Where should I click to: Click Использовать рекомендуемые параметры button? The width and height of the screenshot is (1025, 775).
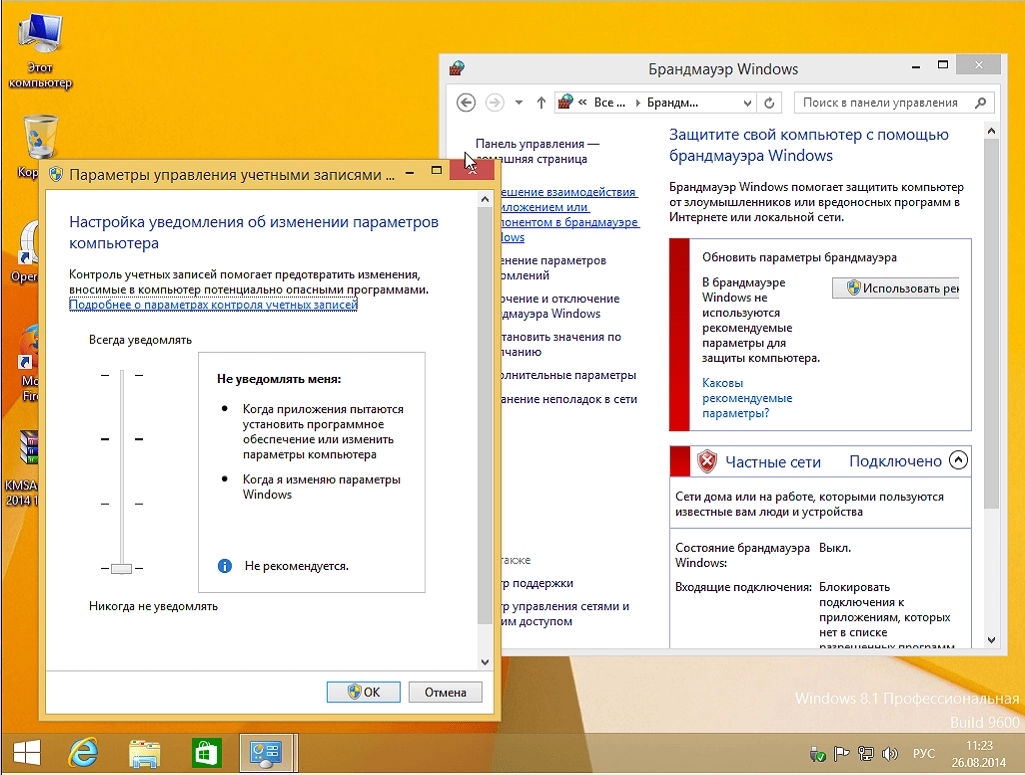[x=896, y=288]
